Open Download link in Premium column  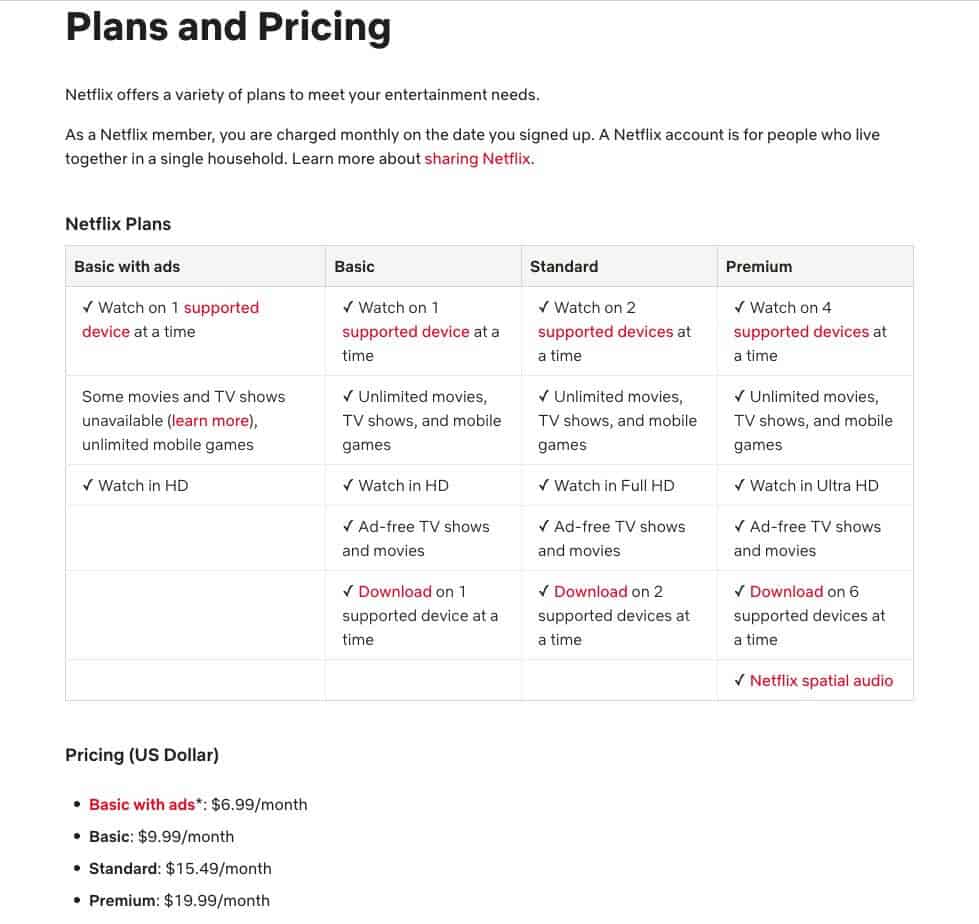coord(787,591)
